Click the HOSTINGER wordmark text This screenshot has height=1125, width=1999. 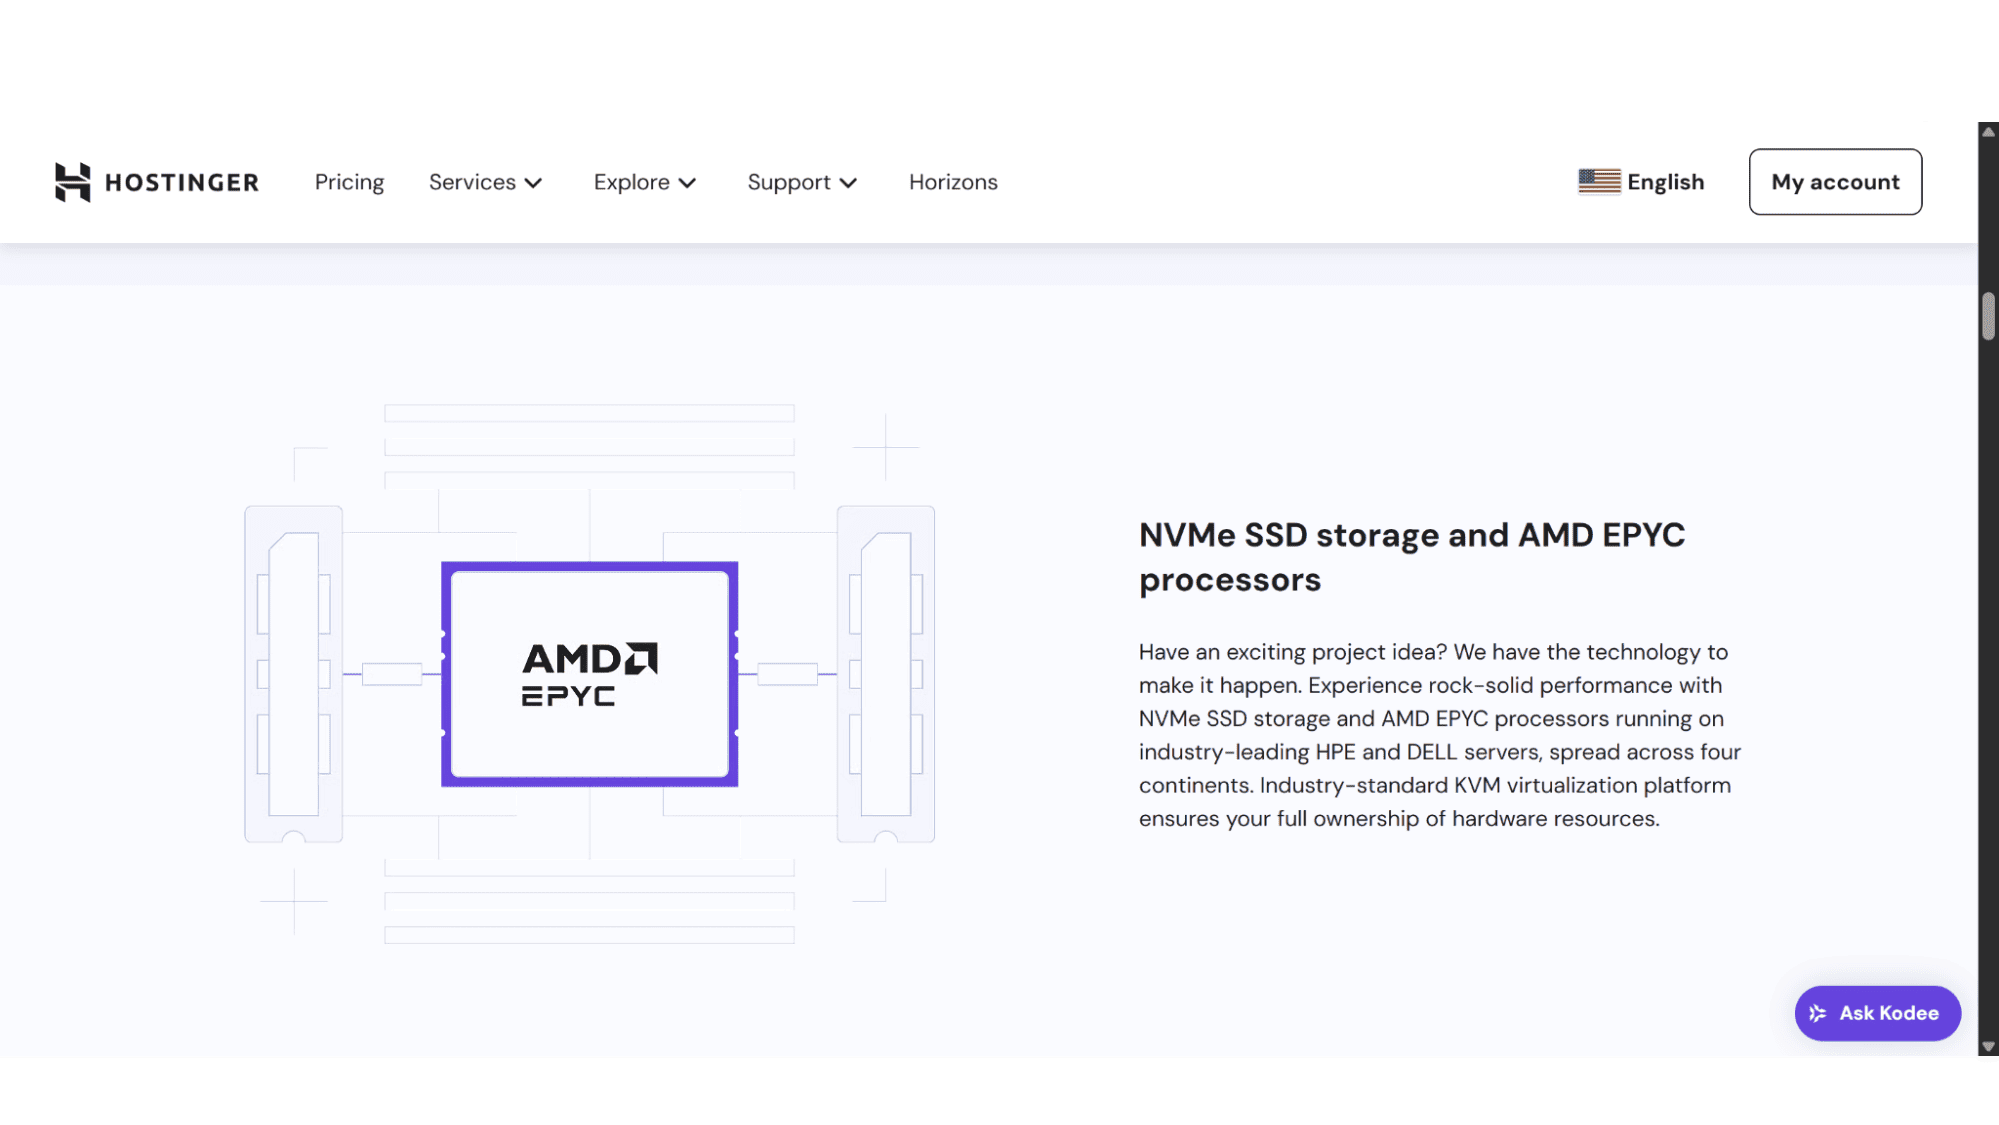pos(182,182)
